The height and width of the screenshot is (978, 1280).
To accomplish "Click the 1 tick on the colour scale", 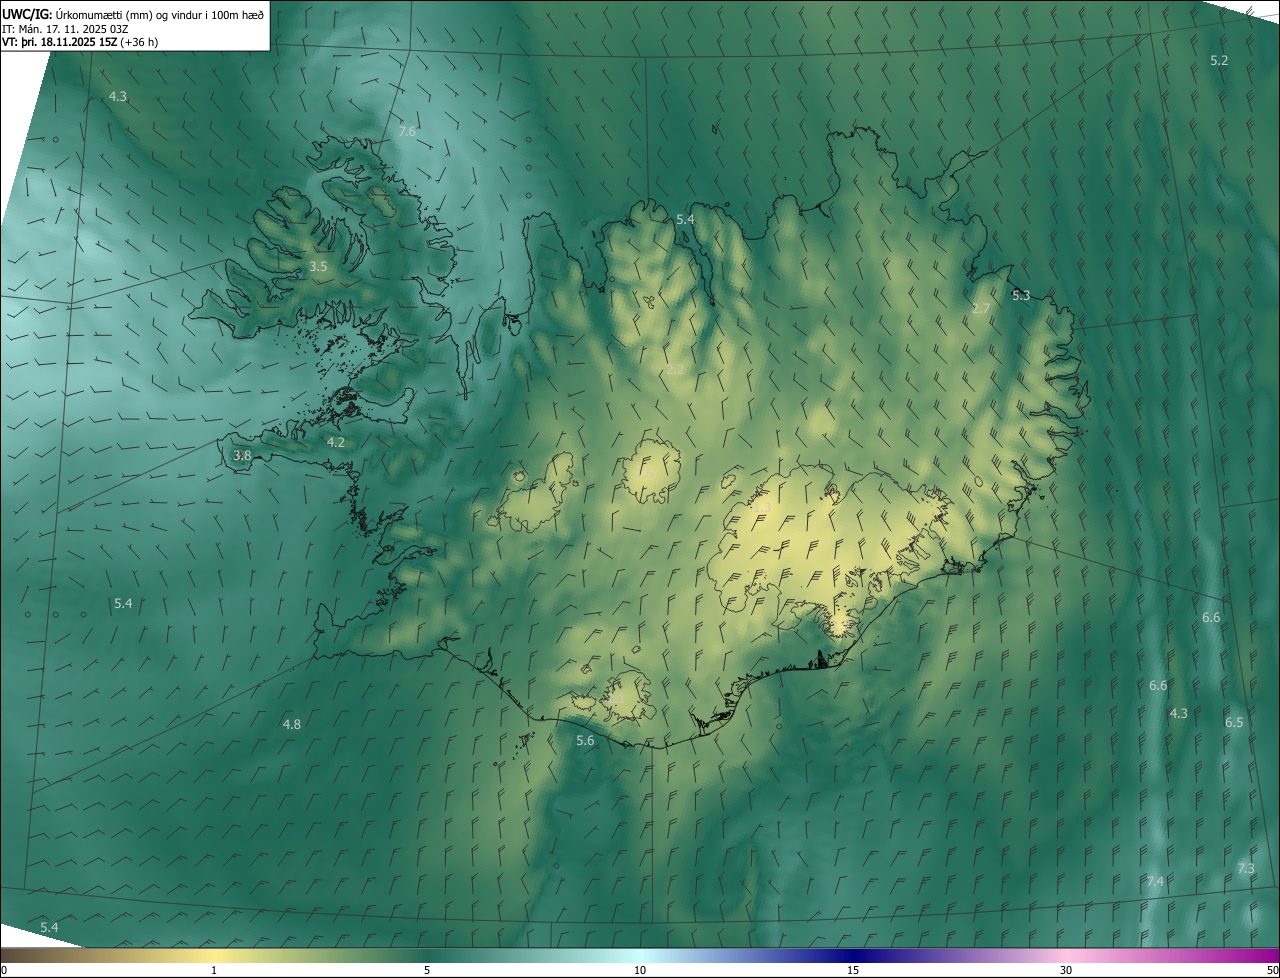I will tap(214, 971).
